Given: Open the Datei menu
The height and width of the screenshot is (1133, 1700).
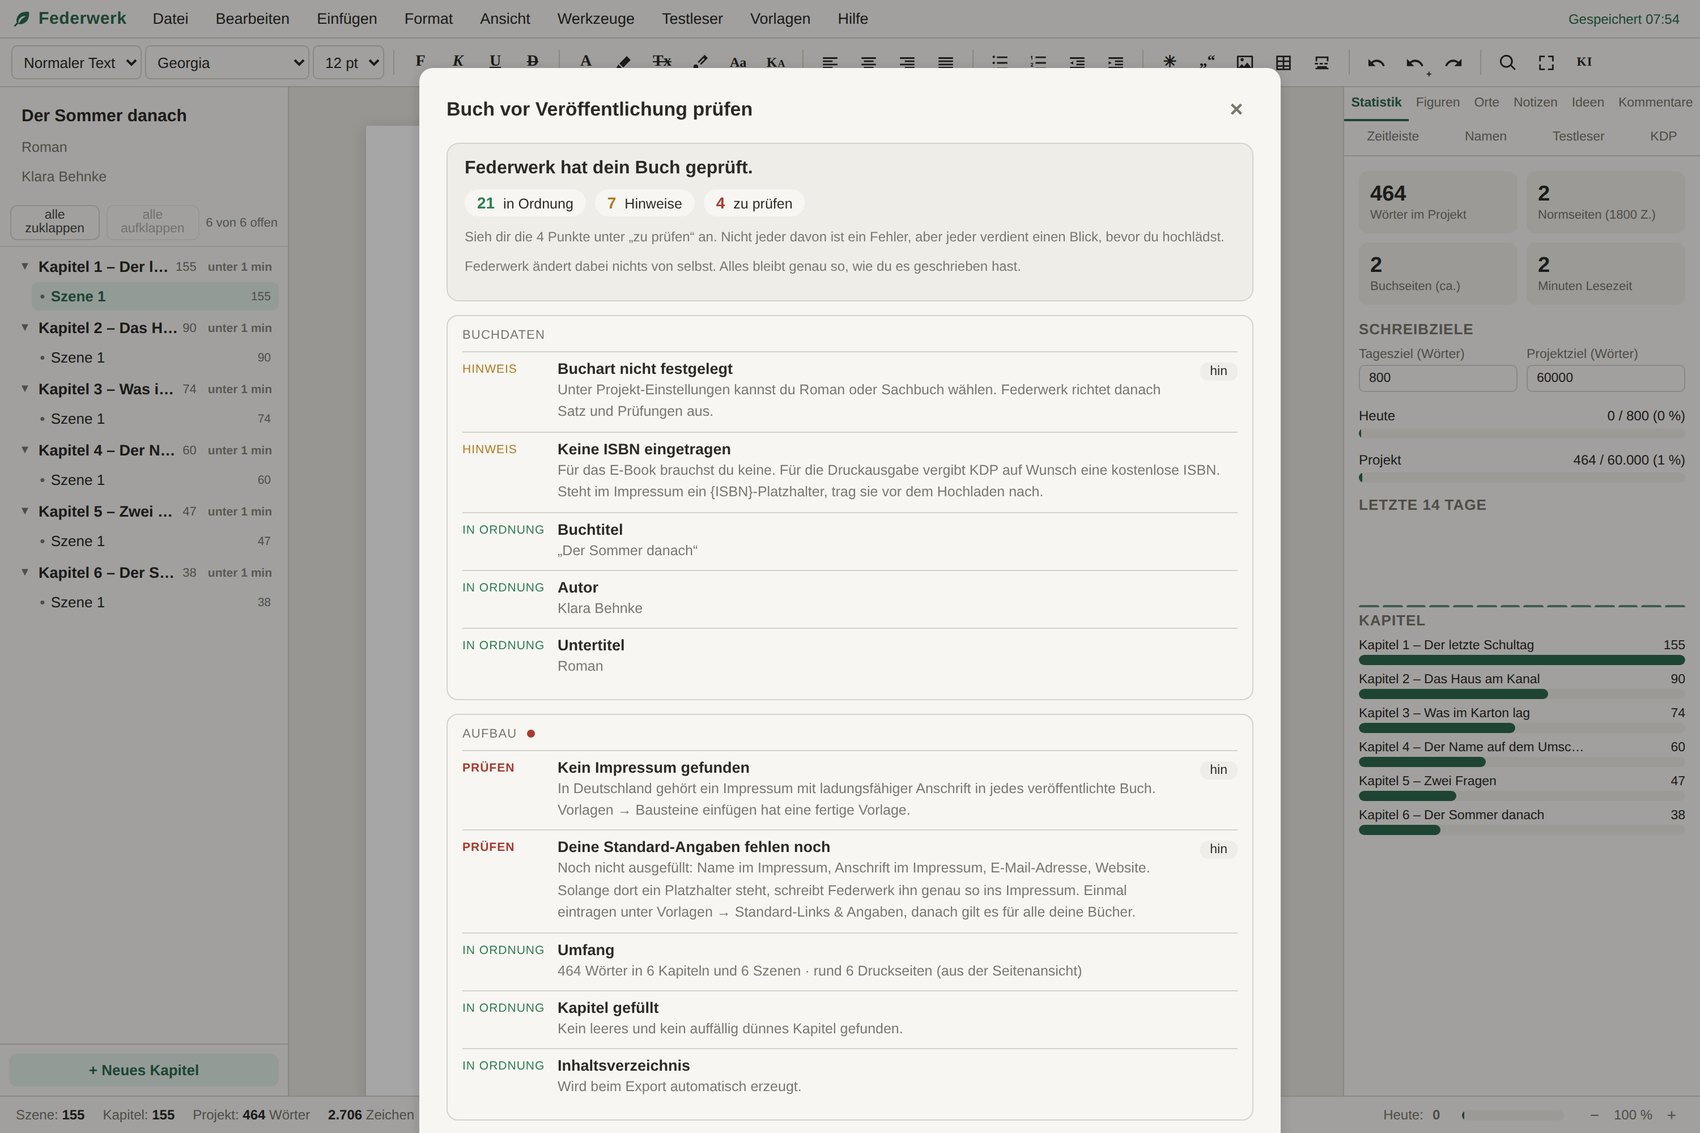Looking at the screenshot, I should tap(170, 19).
